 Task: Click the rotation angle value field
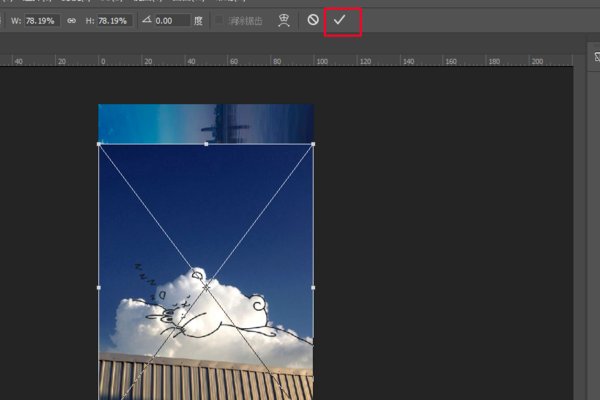[171, 20]
